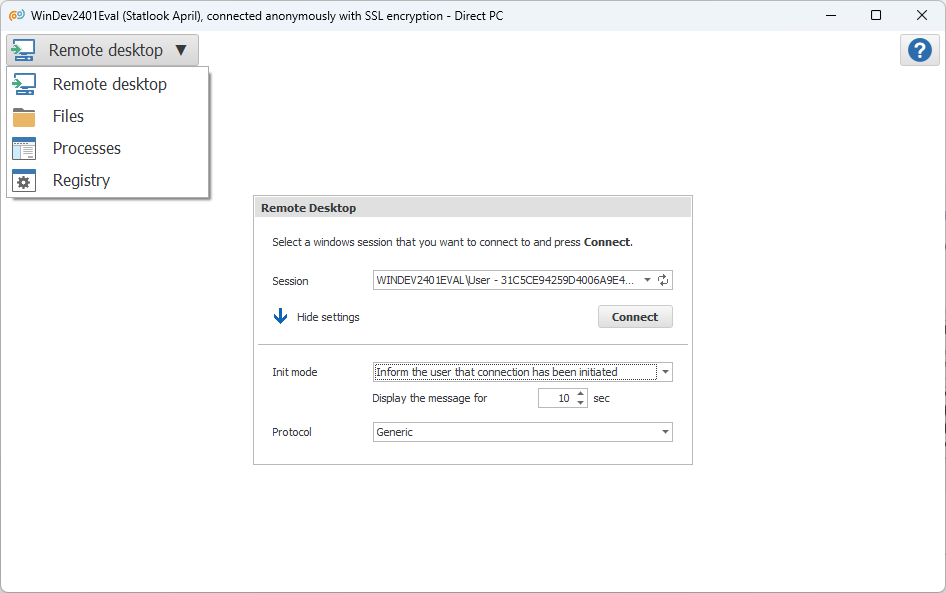This screenshot has width=946, height=593.
Task: Select Files from the mode menu
Action: [x=68, y=117]
